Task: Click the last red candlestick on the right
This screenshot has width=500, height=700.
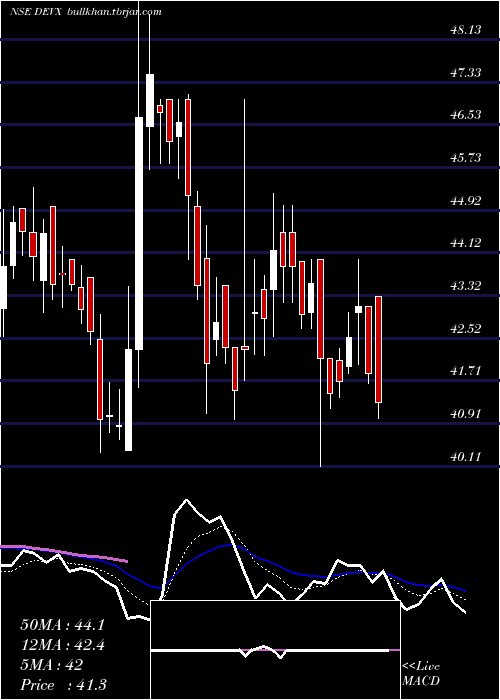Action: click(379, 349)
